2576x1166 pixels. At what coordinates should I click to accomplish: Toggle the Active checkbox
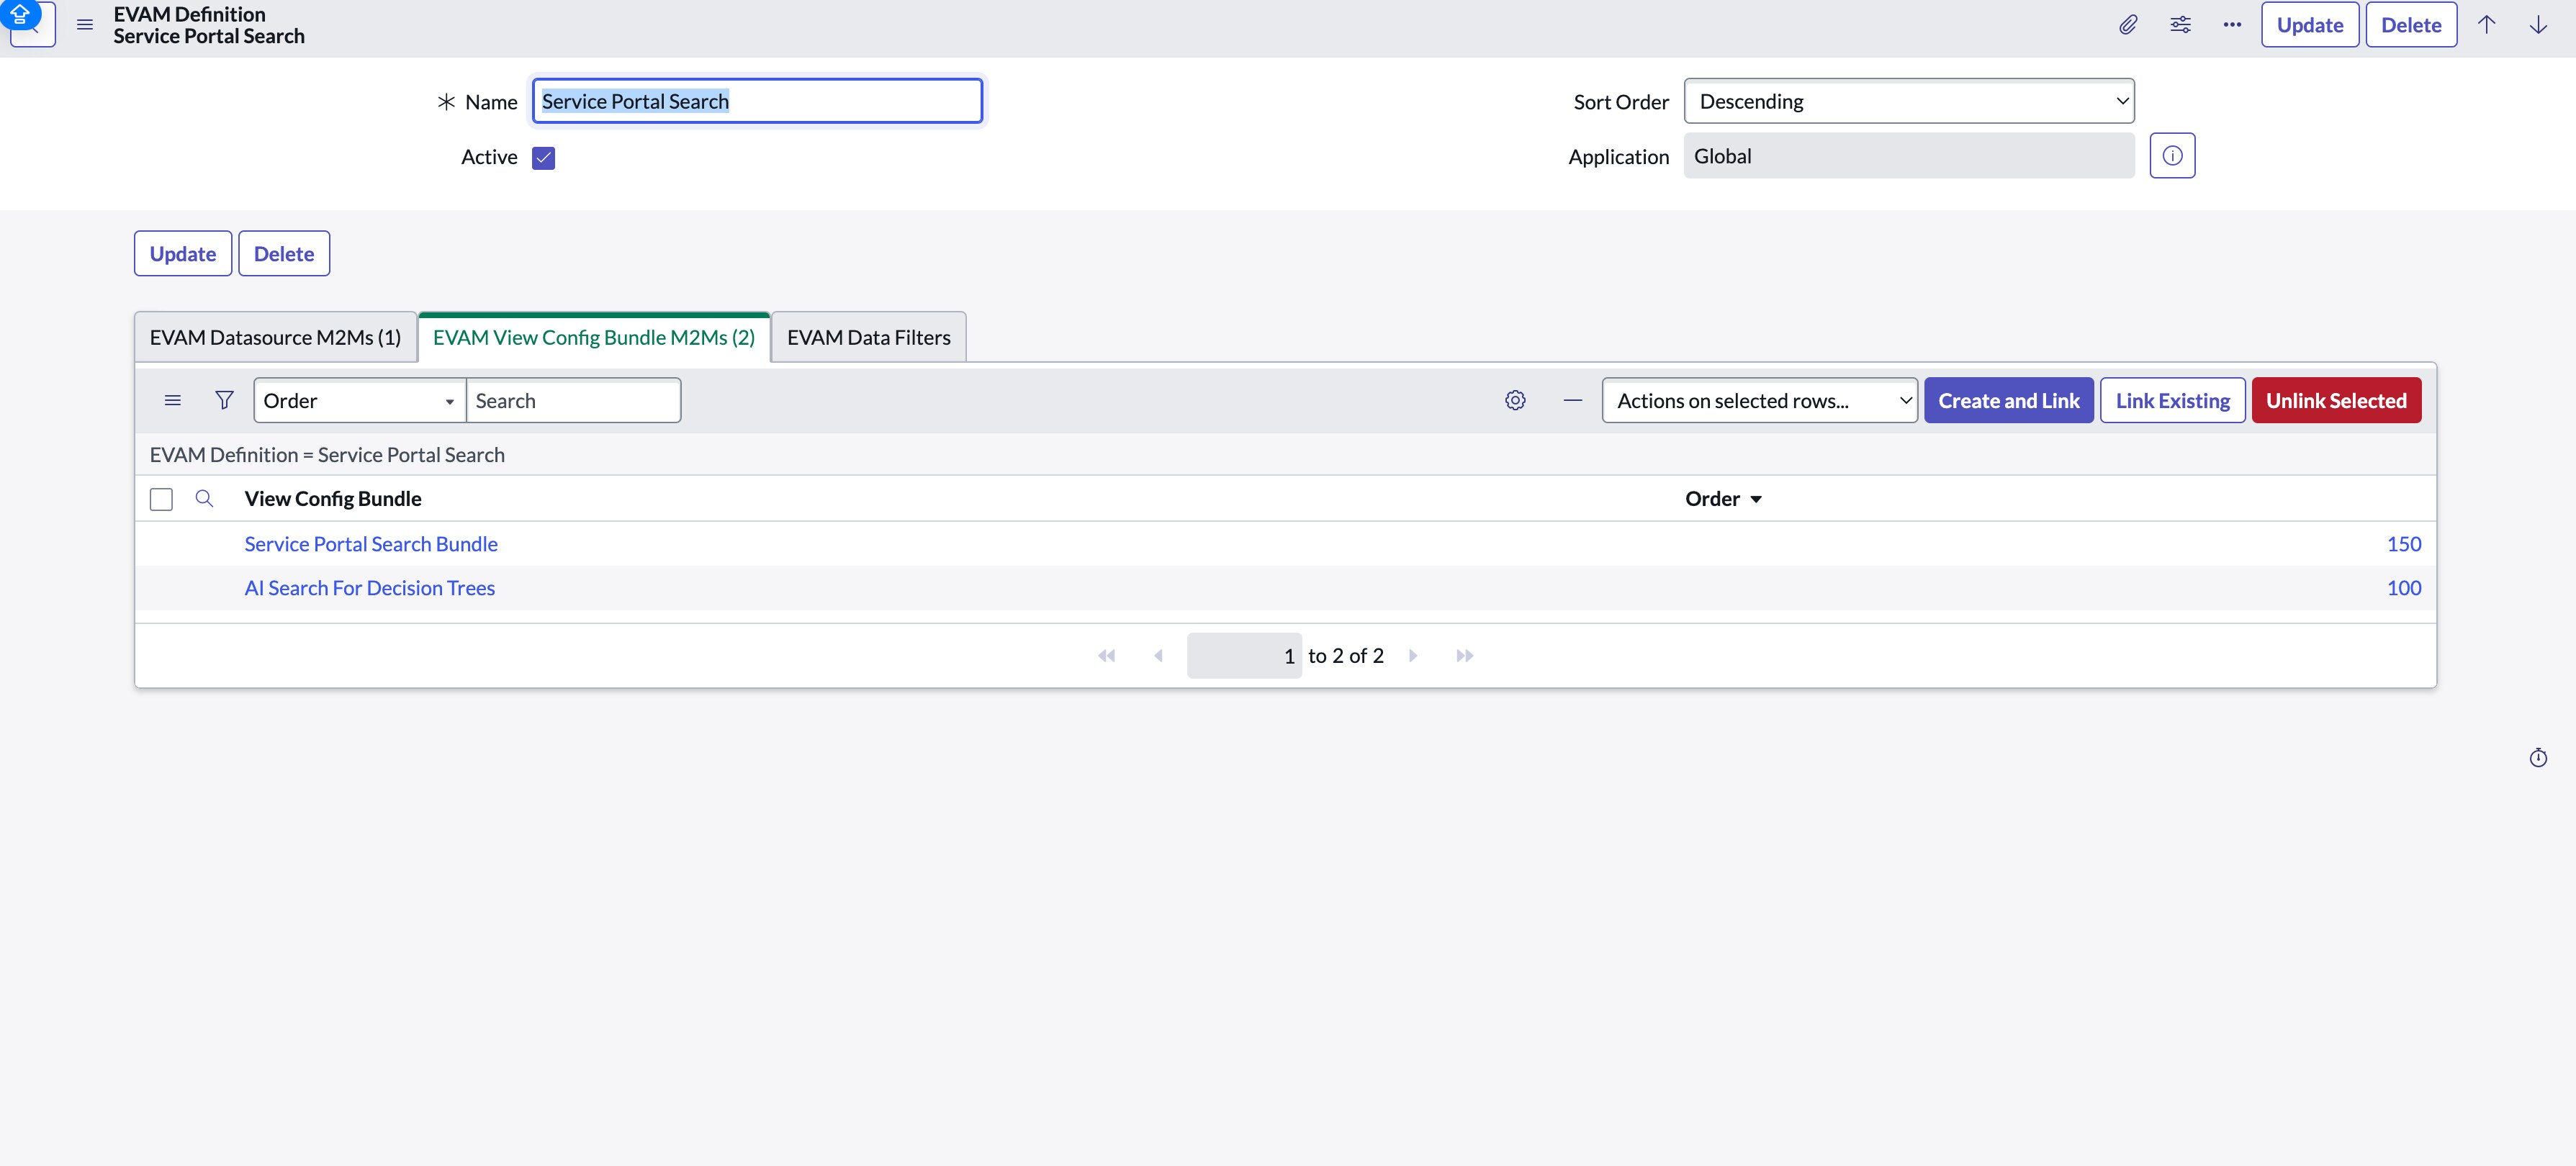tap(543, 158)
